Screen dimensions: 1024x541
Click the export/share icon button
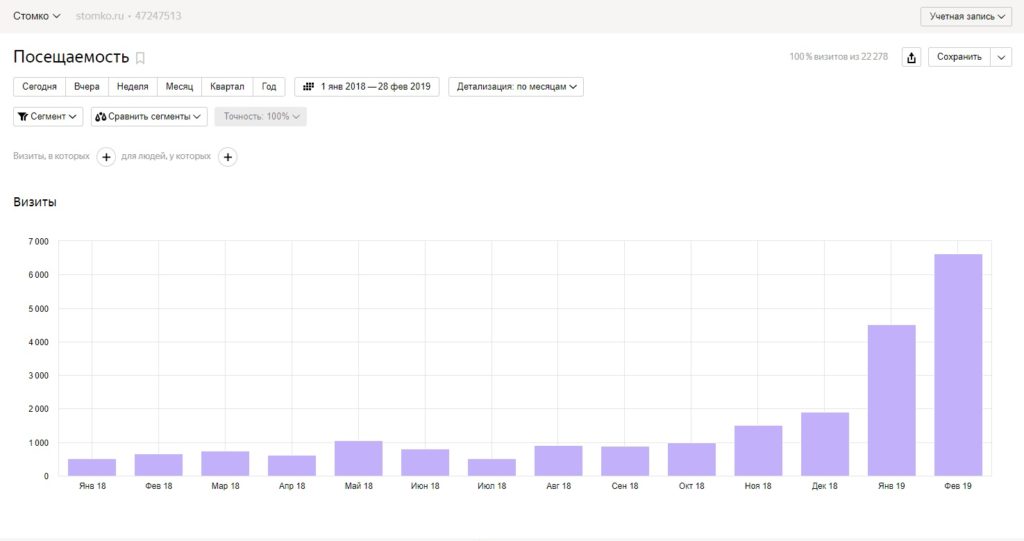911,57
